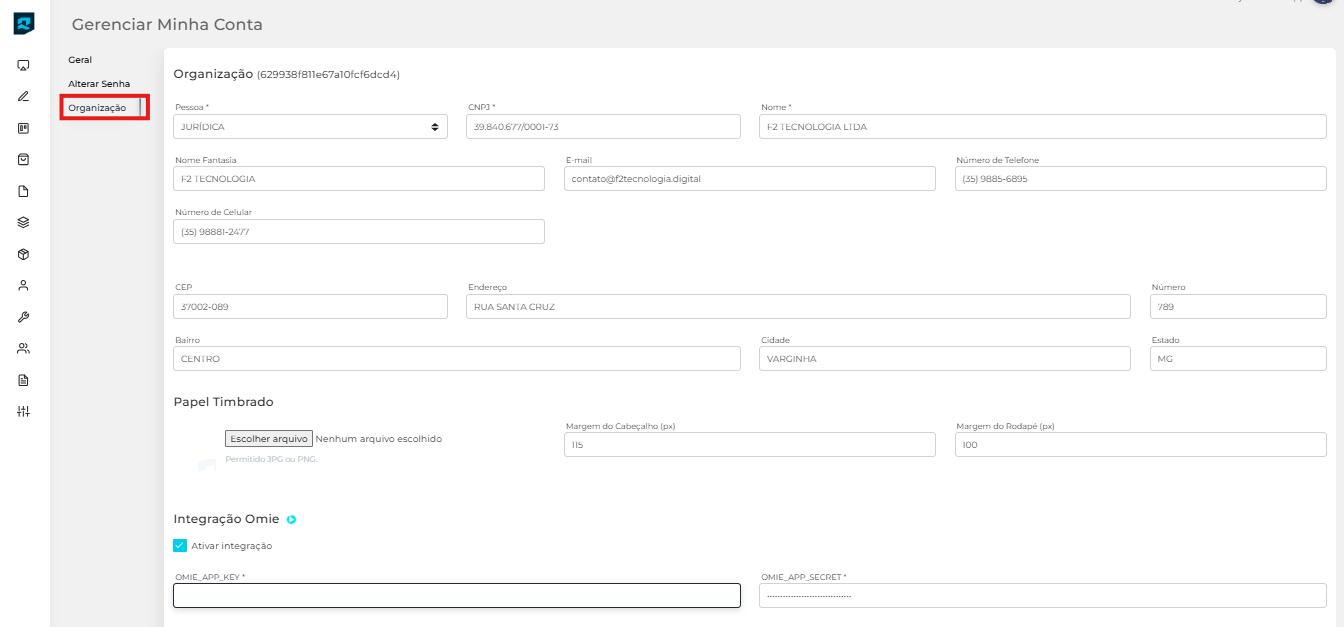
Task: Open the Alterar Senha tab
Action: (99, 83)
